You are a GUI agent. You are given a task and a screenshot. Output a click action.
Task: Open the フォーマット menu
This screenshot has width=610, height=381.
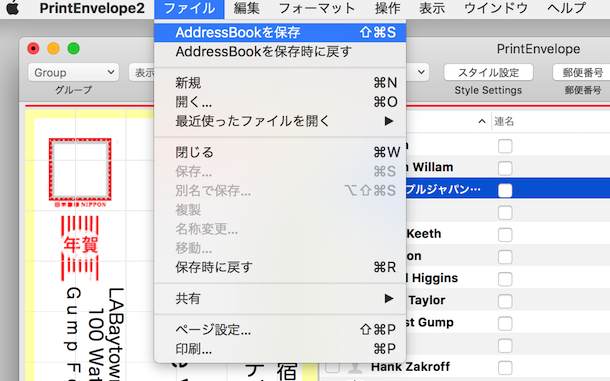point(317,8)
